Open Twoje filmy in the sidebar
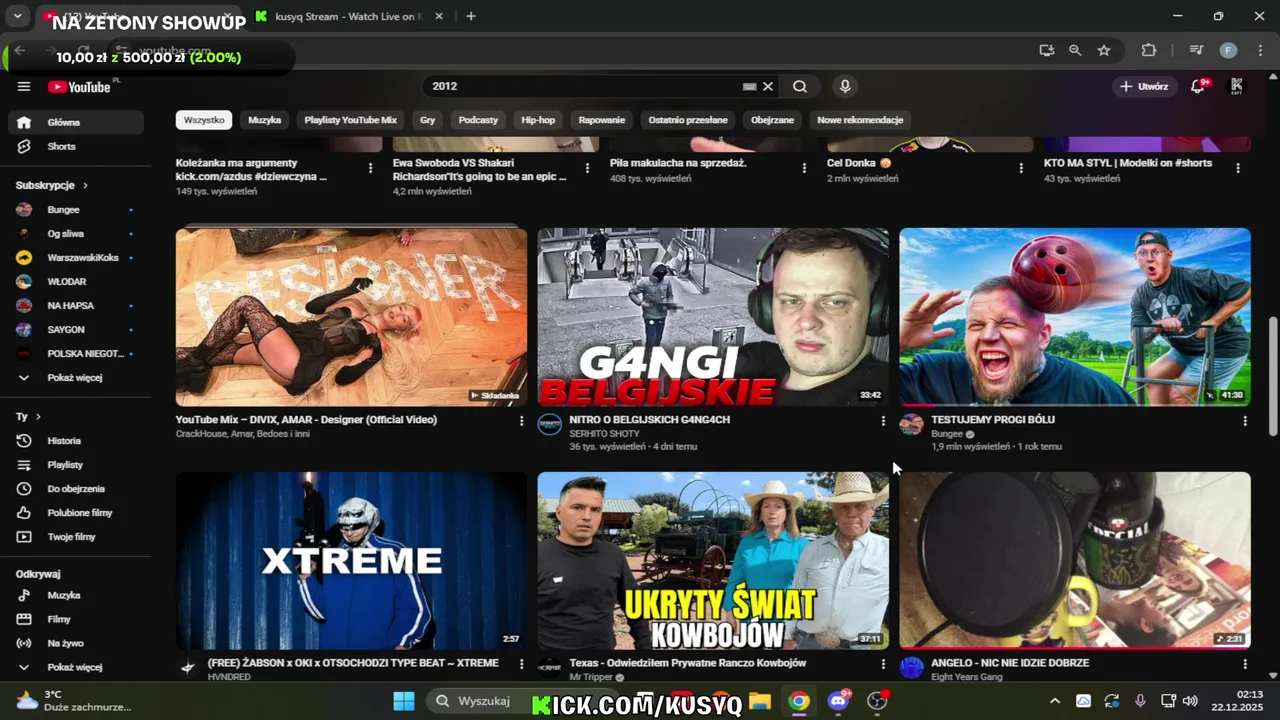The height and width of the screenshot is (720, 1280). coord(76,537)
